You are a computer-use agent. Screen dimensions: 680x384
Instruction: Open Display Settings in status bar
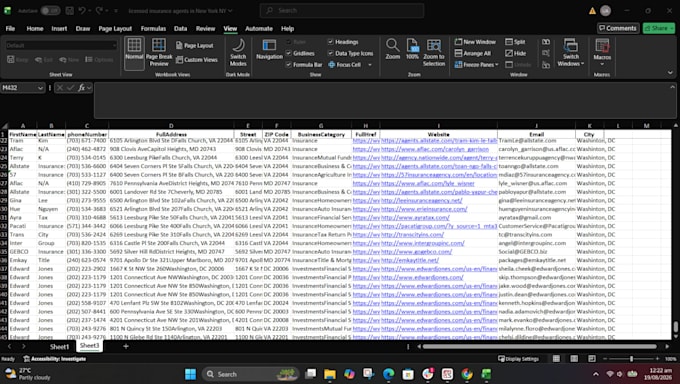518,359
